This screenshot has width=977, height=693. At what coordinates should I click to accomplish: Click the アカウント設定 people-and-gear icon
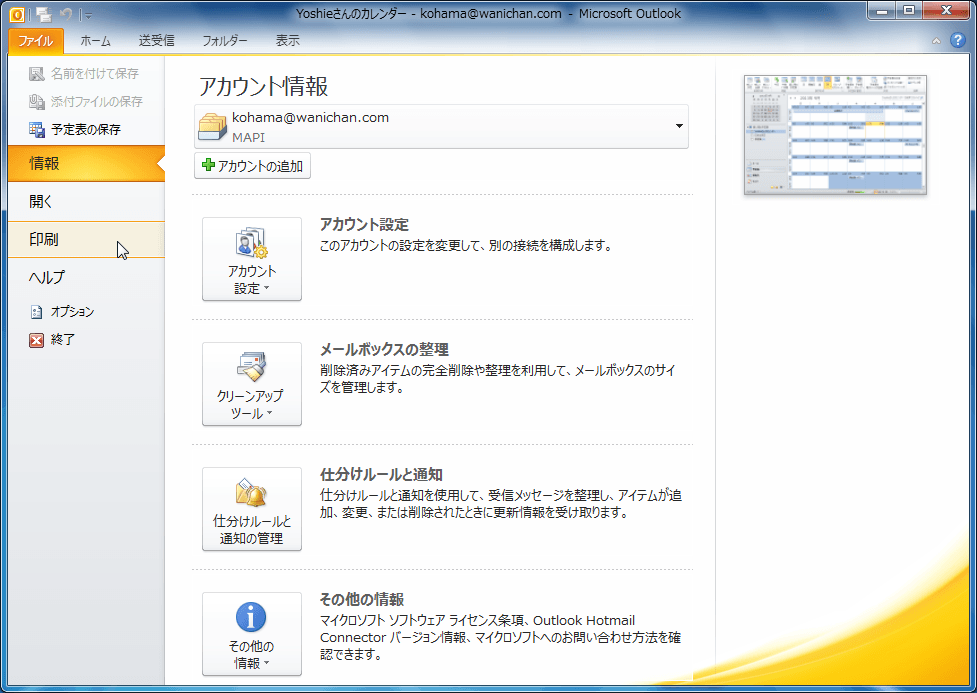(252, 243)
